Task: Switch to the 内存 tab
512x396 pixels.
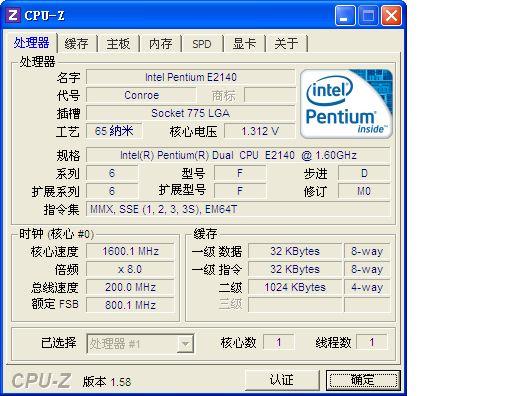Action: click(x=160, y=44)
